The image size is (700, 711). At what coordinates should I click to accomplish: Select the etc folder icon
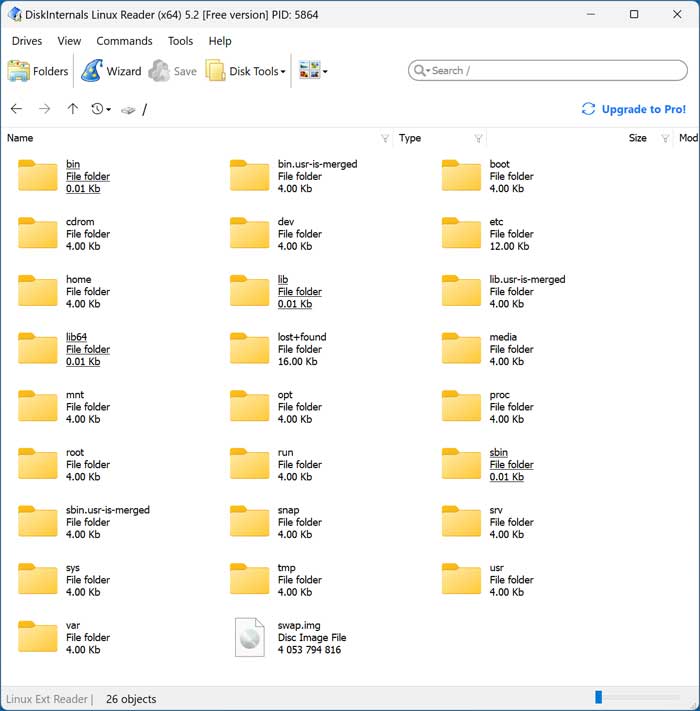461,233
